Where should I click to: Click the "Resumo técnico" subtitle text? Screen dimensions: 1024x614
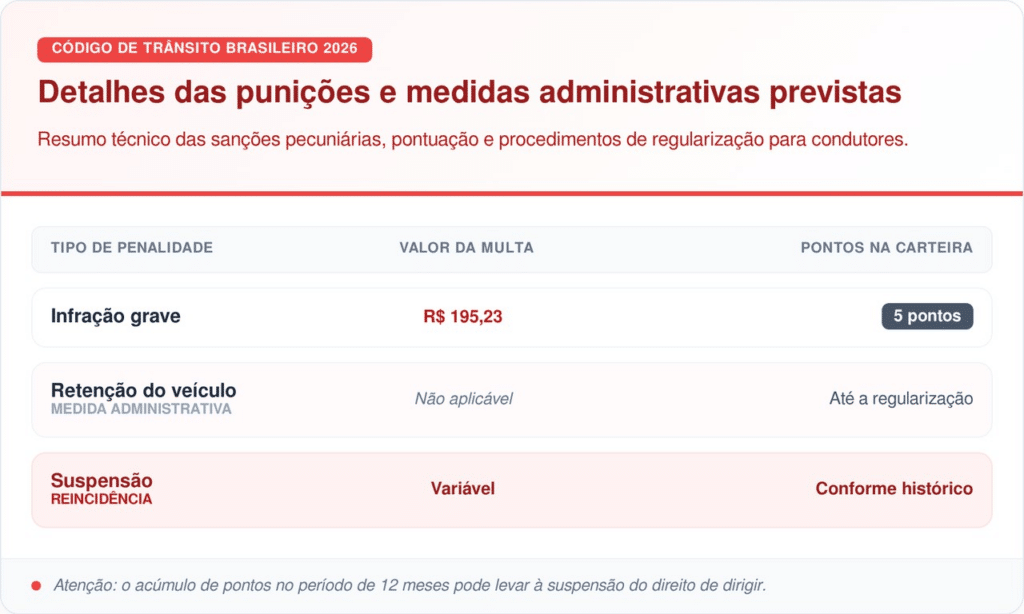[x=472, y=139]
